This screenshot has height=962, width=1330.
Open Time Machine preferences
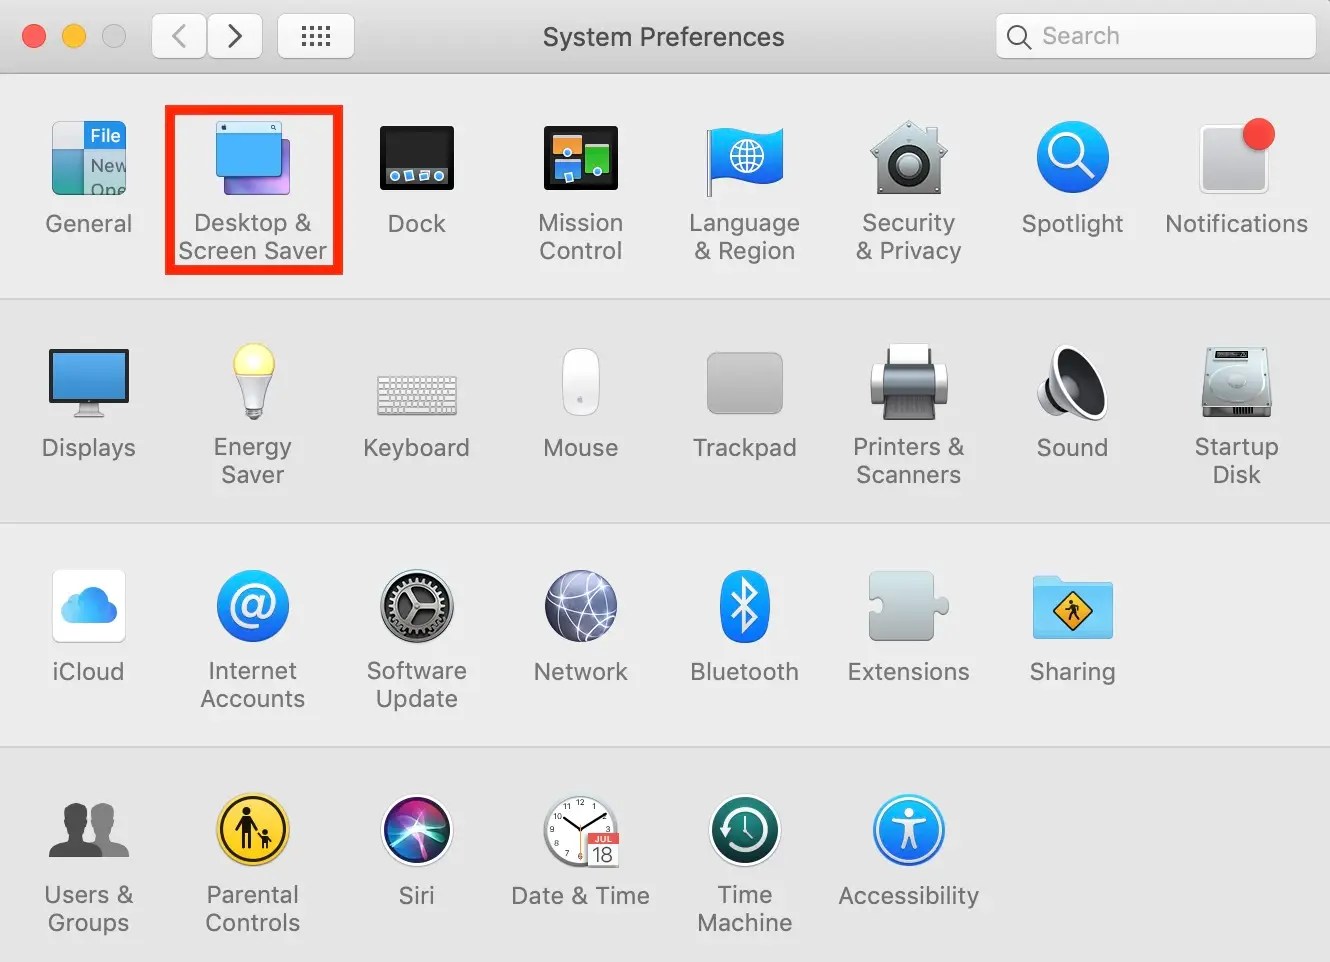pyautogui.click(x=744, y=831)
